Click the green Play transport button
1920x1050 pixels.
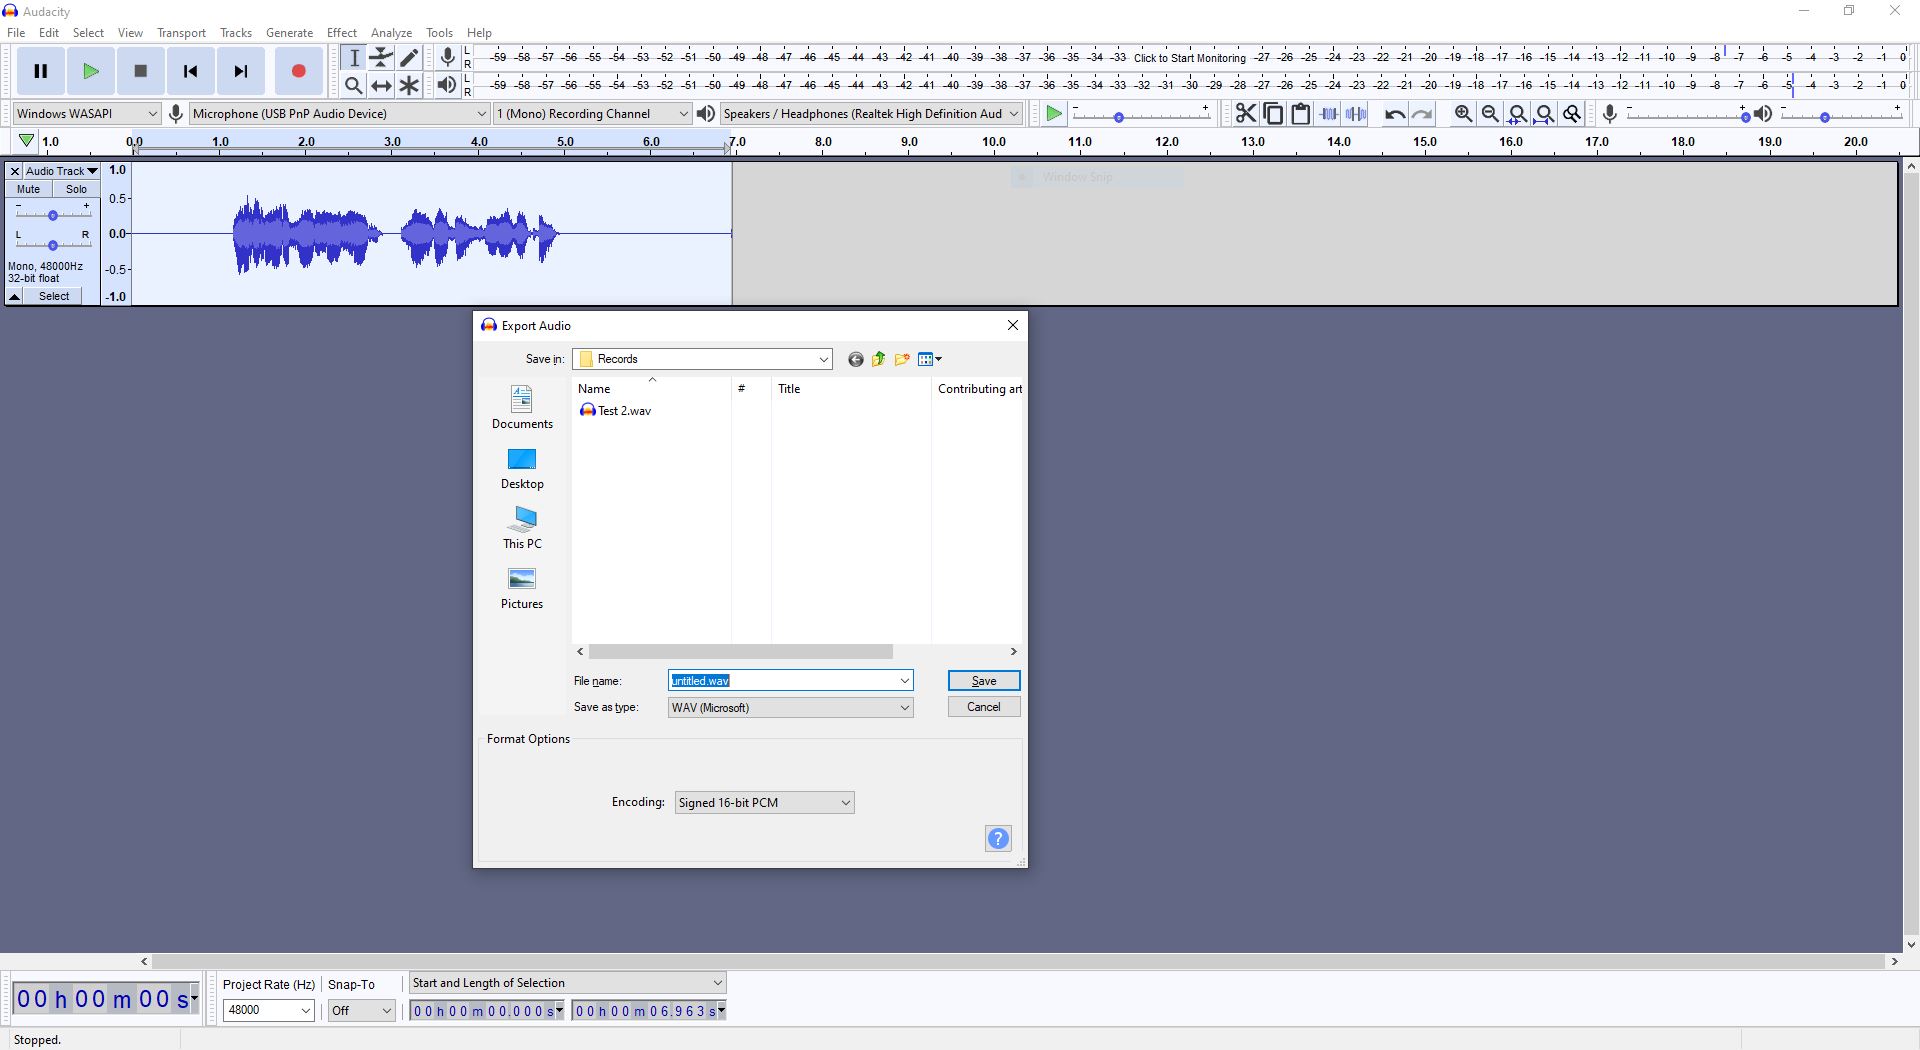point(91,71)
